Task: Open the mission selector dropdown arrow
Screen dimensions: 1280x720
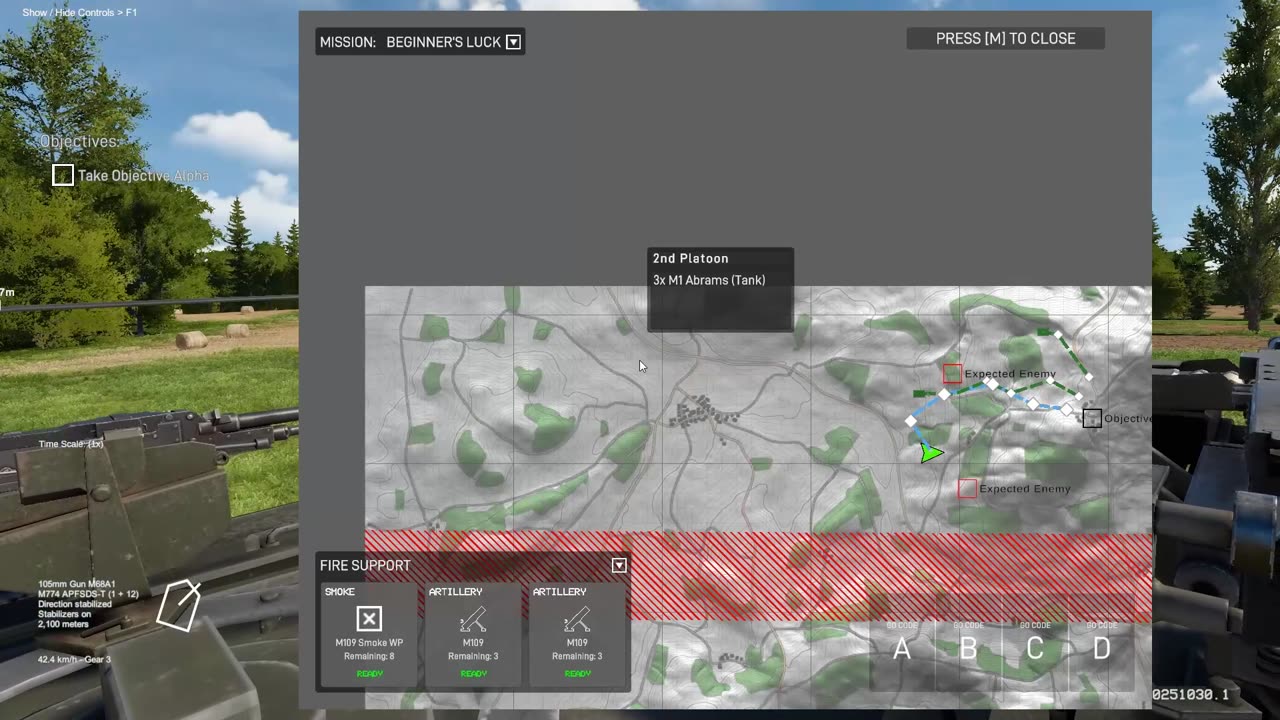Action: tap(513, 42)
